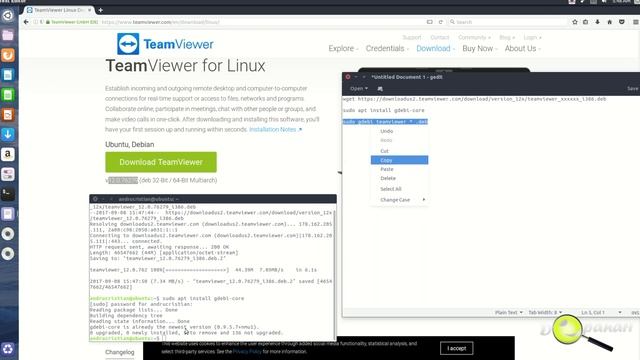Open Firefox downloads arrow
The width and height of the screenshot is (640, 360).
[598, 22]
